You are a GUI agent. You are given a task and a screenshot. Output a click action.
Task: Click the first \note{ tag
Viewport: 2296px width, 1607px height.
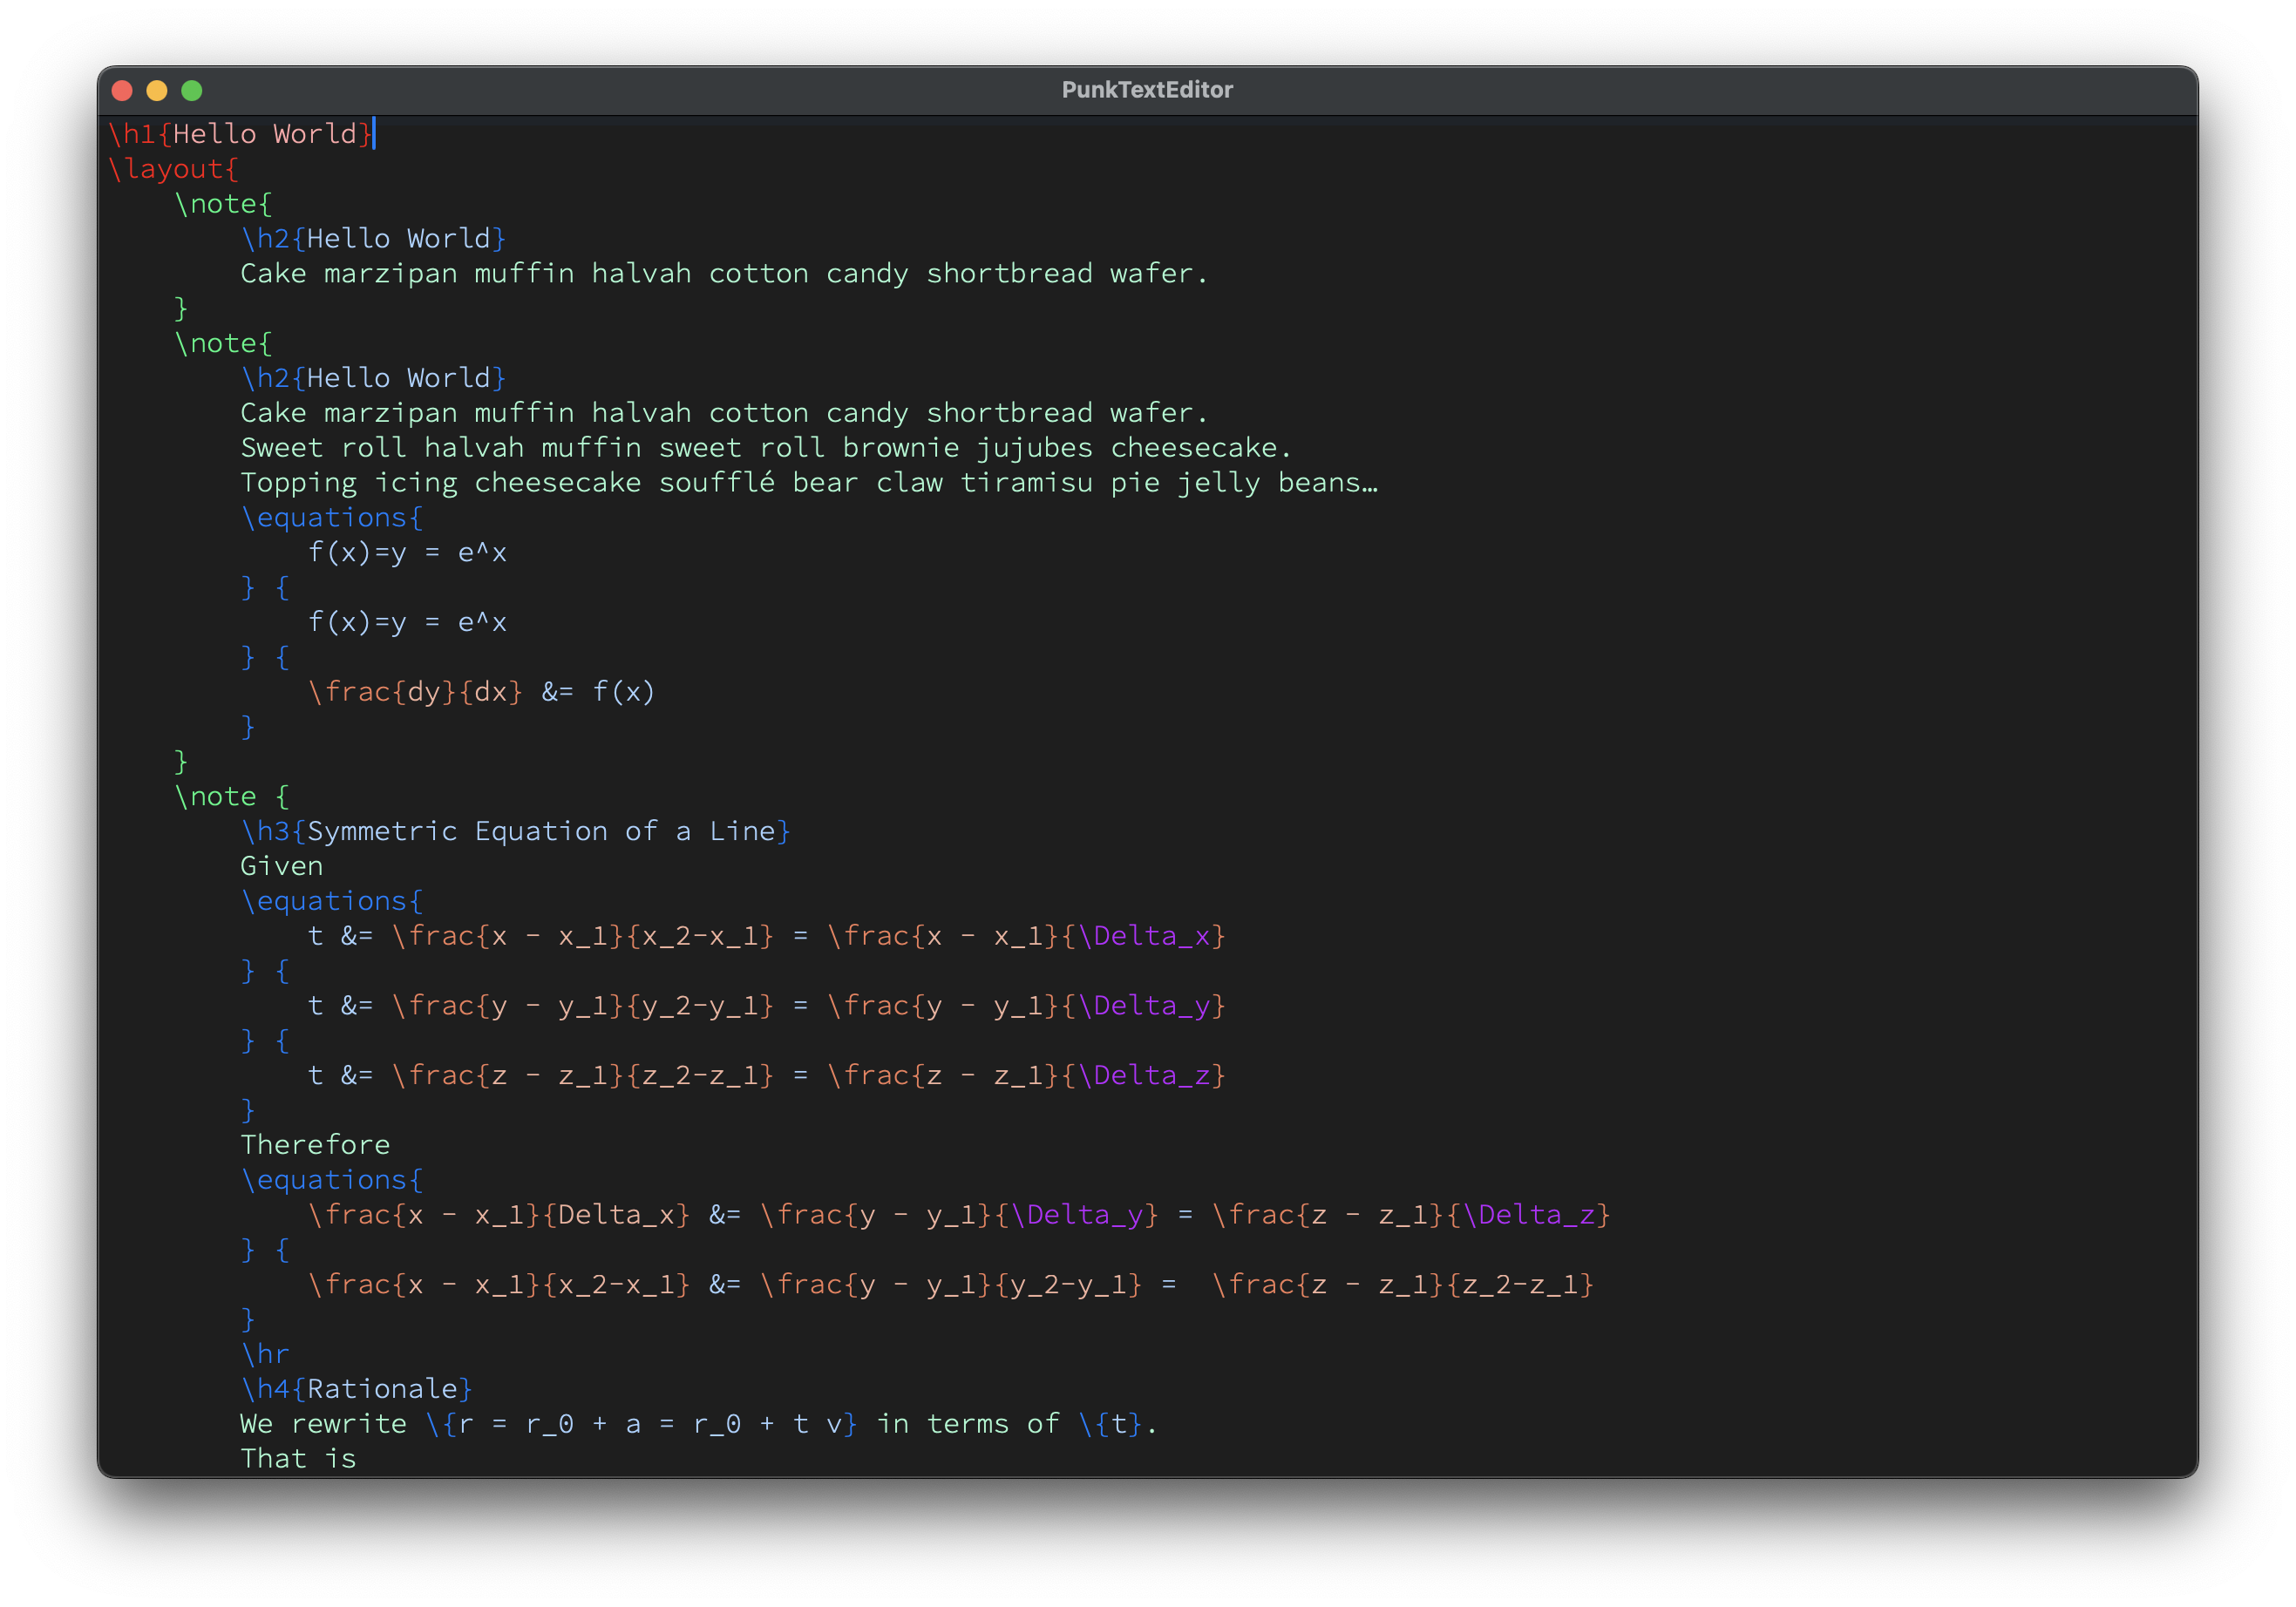[222, 204]
